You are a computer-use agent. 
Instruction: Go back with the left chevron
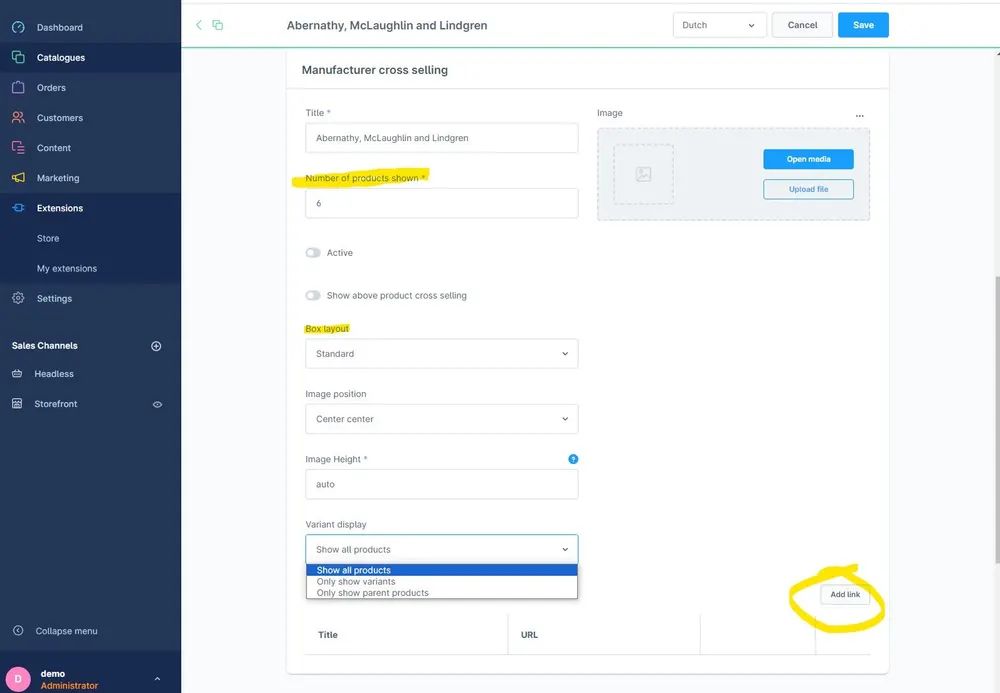click(199, 25)
